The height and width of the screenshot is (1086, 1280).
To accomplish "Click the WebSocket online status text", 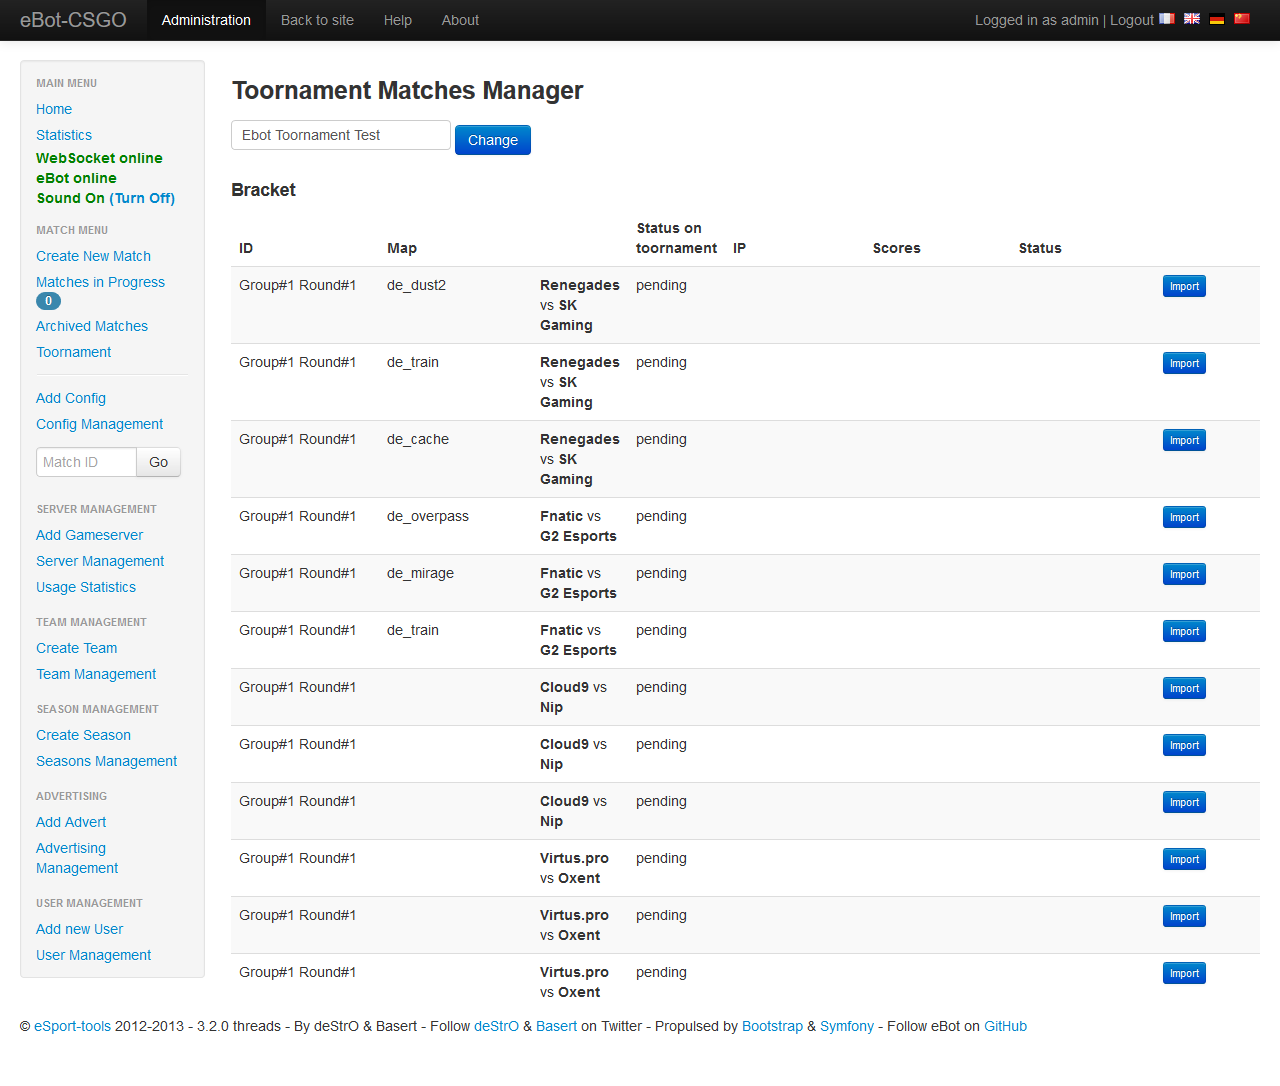I will 99,158.
